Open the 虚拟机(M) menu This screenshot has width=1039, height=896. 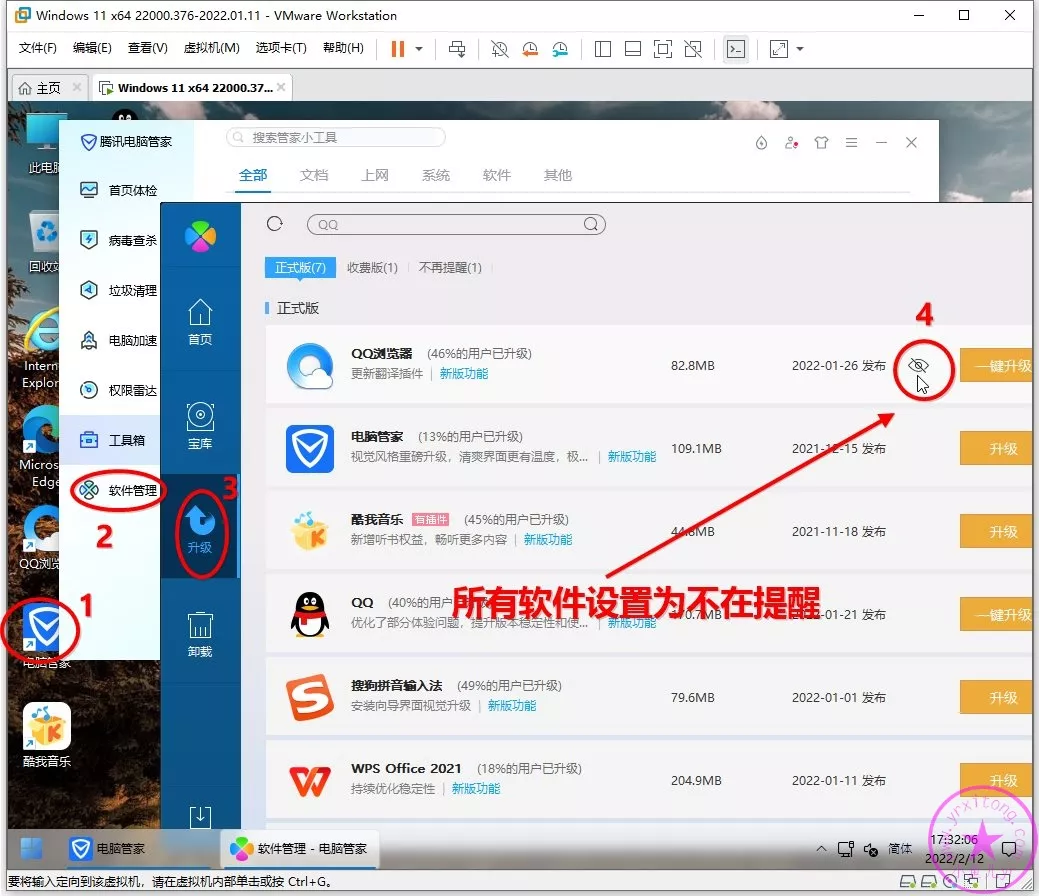point(211,48)
